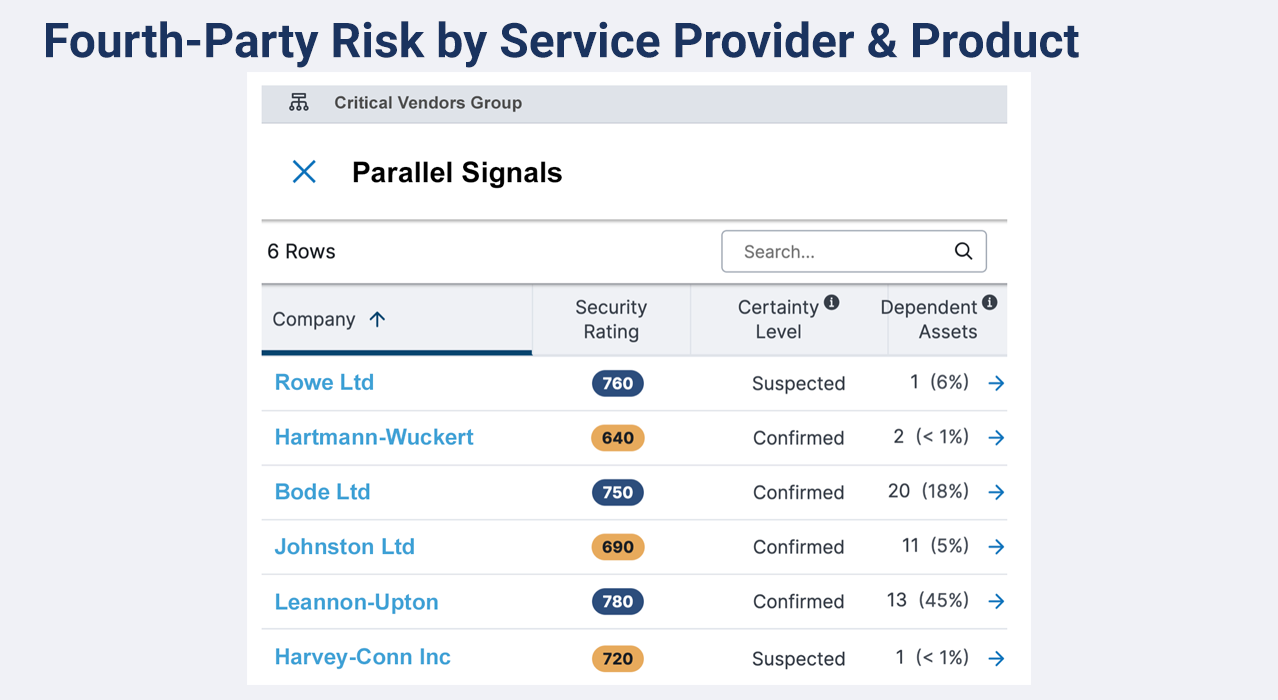1278x700 pixels.
Task: Open Harvey-Conn Inc row arrow
Action: [995, 658]
